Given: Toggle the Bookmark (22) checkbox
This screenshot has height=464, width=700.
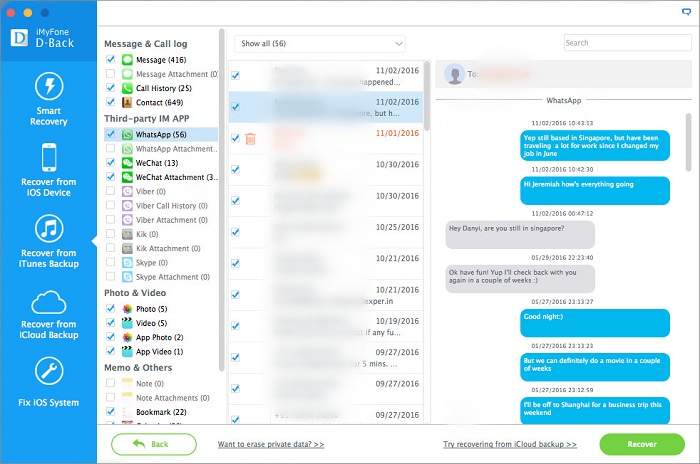Looking at the screenshot, I should [111, 412].
